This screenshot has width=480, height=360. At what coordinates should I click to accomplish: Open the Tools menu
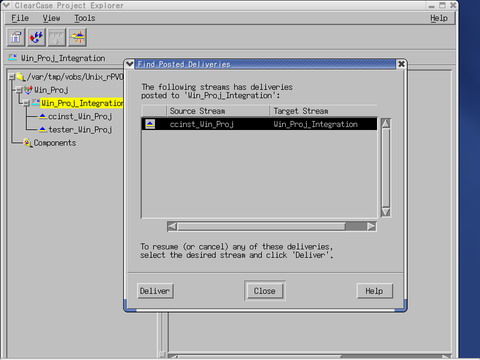(x=85, y=18)
